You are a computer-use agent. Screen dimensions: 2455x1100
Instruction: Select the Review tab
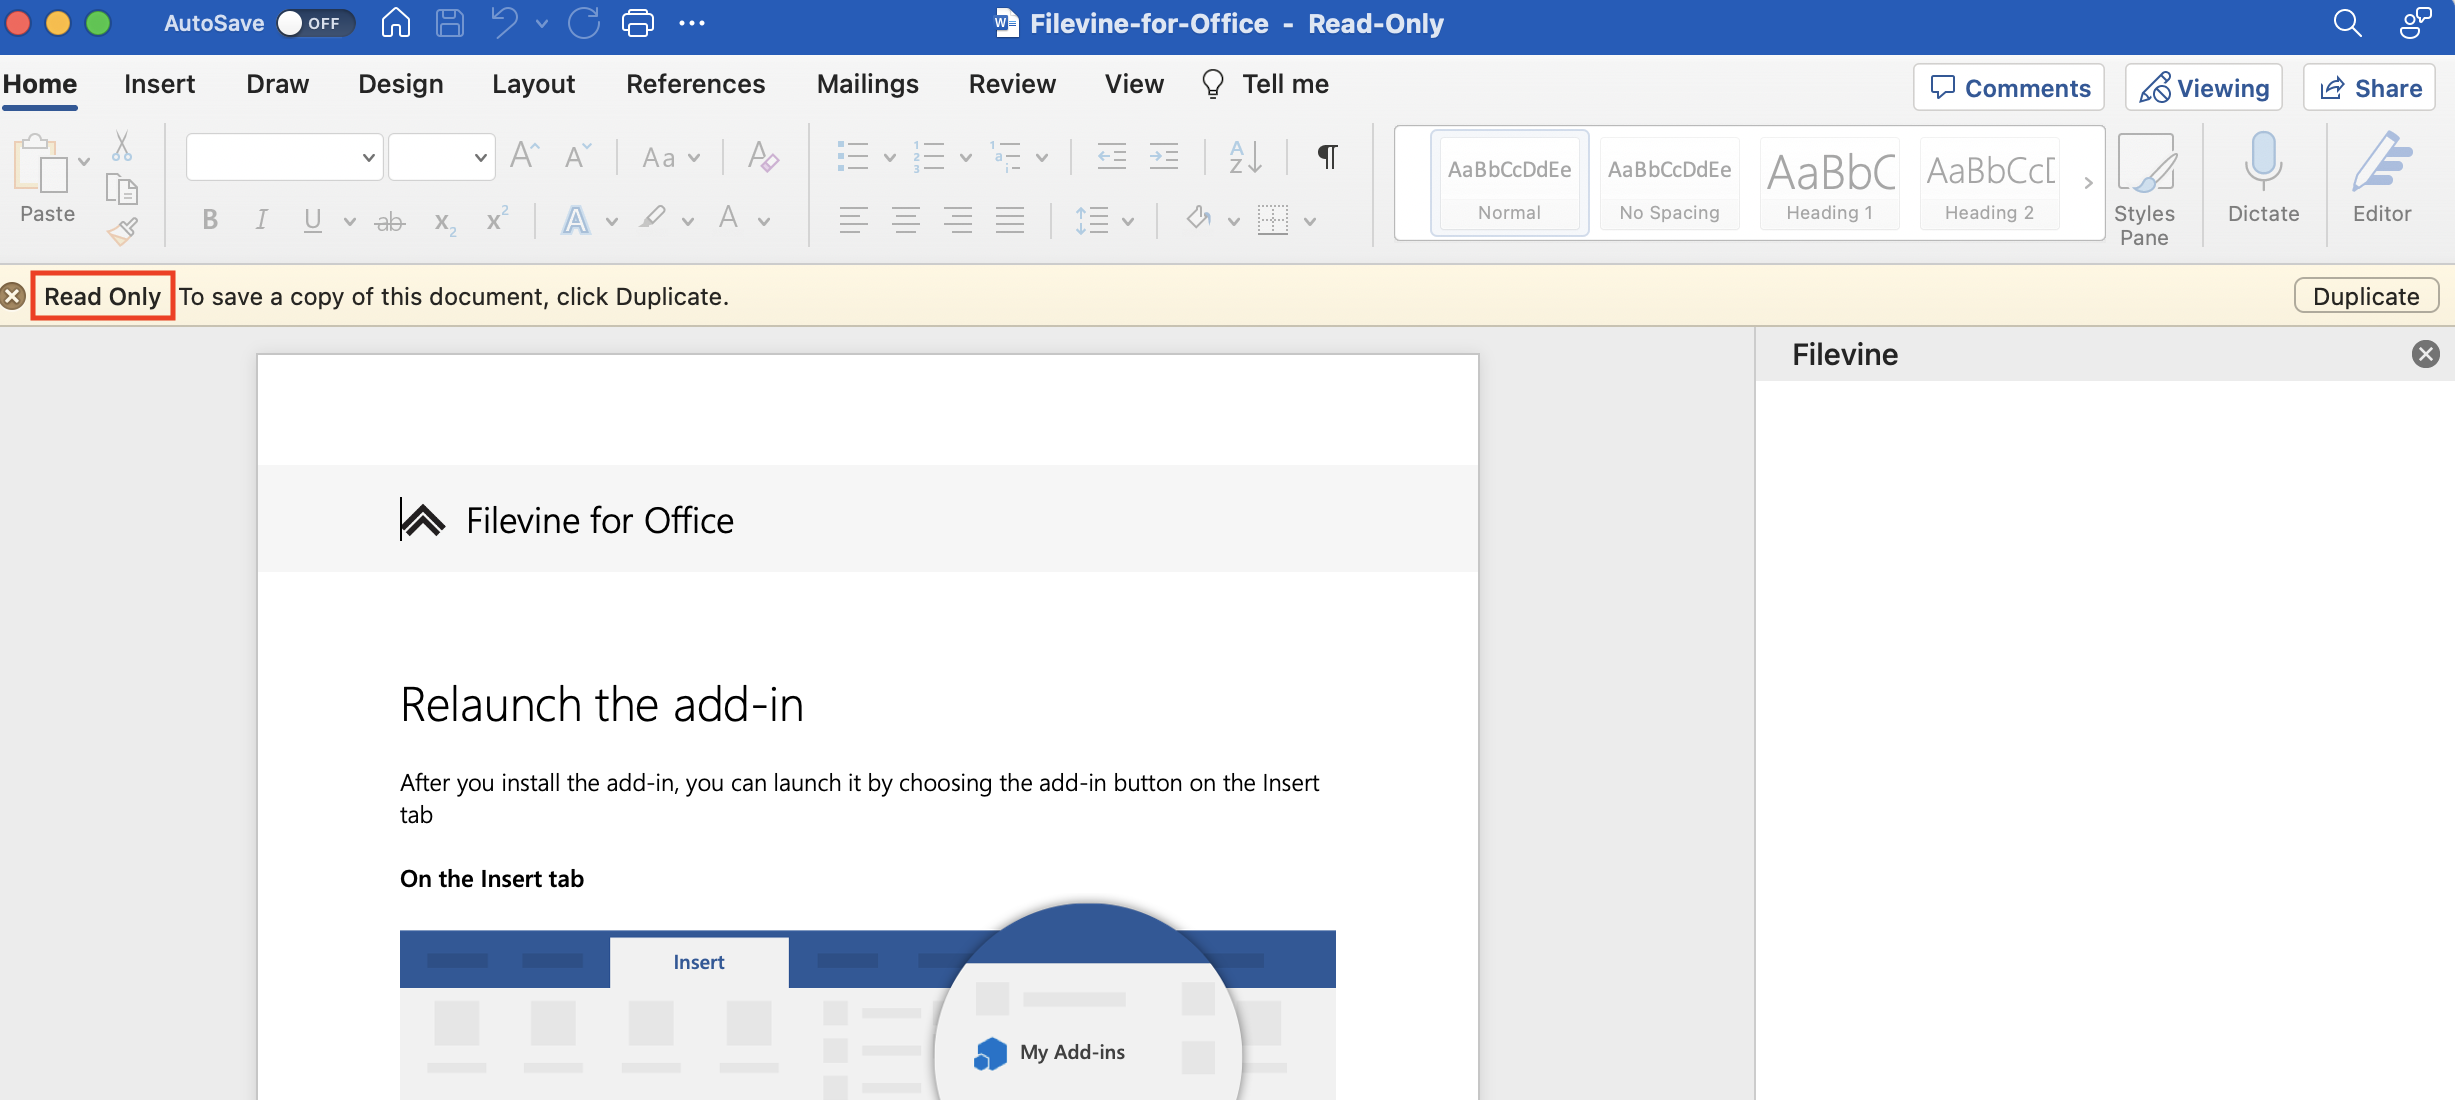[x=1012, y=84]
